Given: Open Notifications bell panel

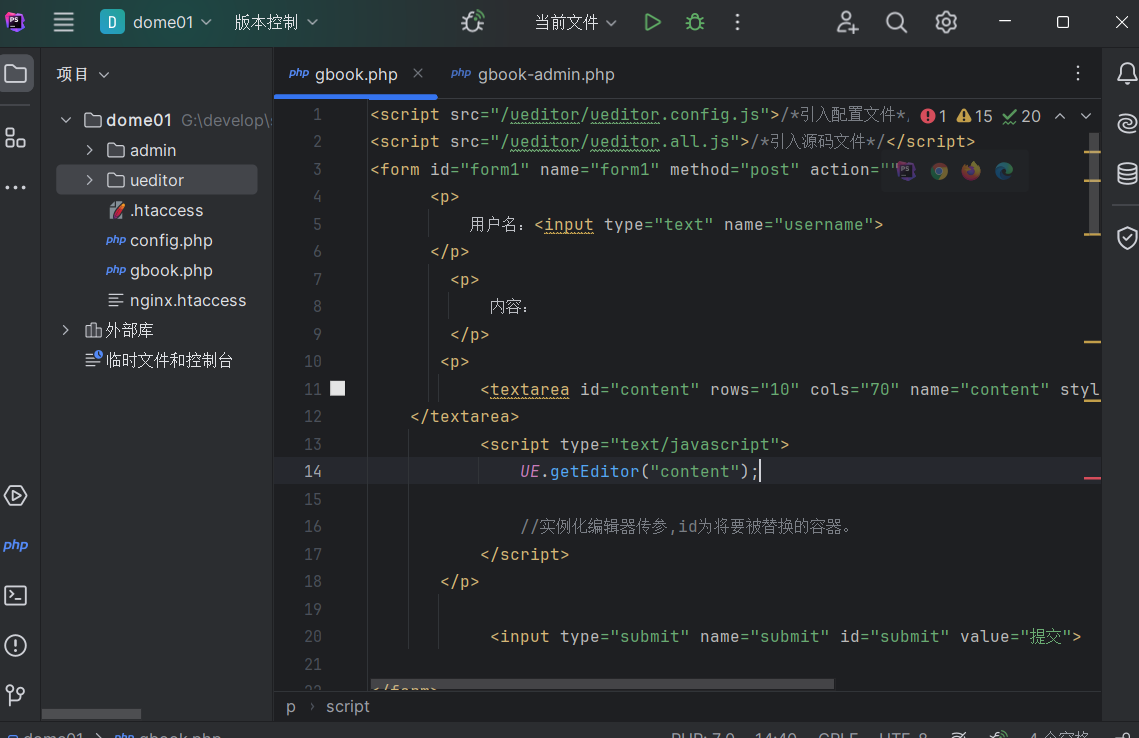Looking at the screenshot, I should [x=1127, y=73].
